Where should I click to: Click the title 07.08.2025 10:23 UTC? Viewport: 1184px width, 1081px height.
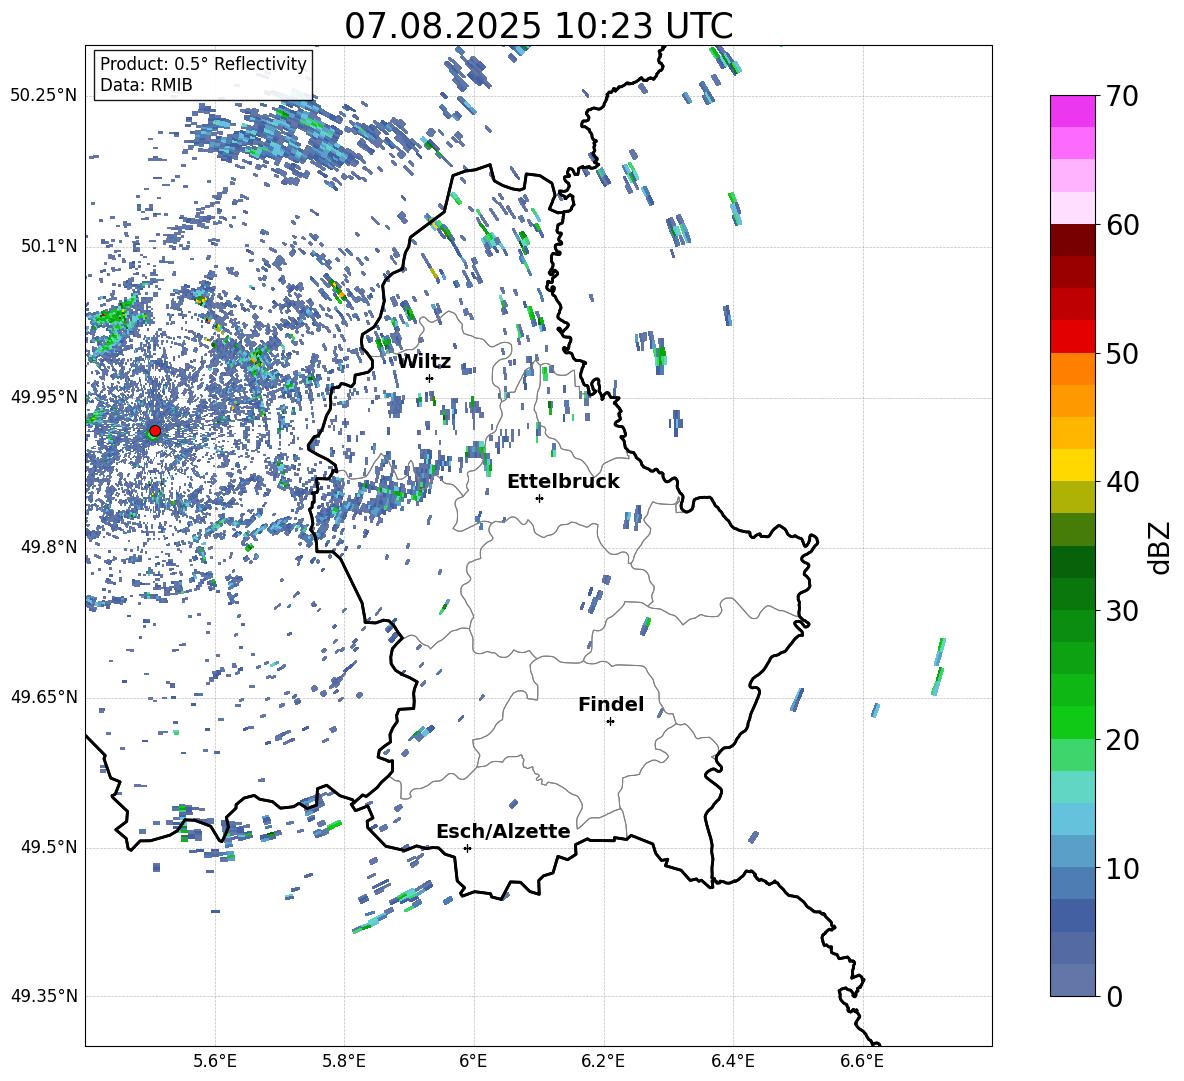point(538,26)
